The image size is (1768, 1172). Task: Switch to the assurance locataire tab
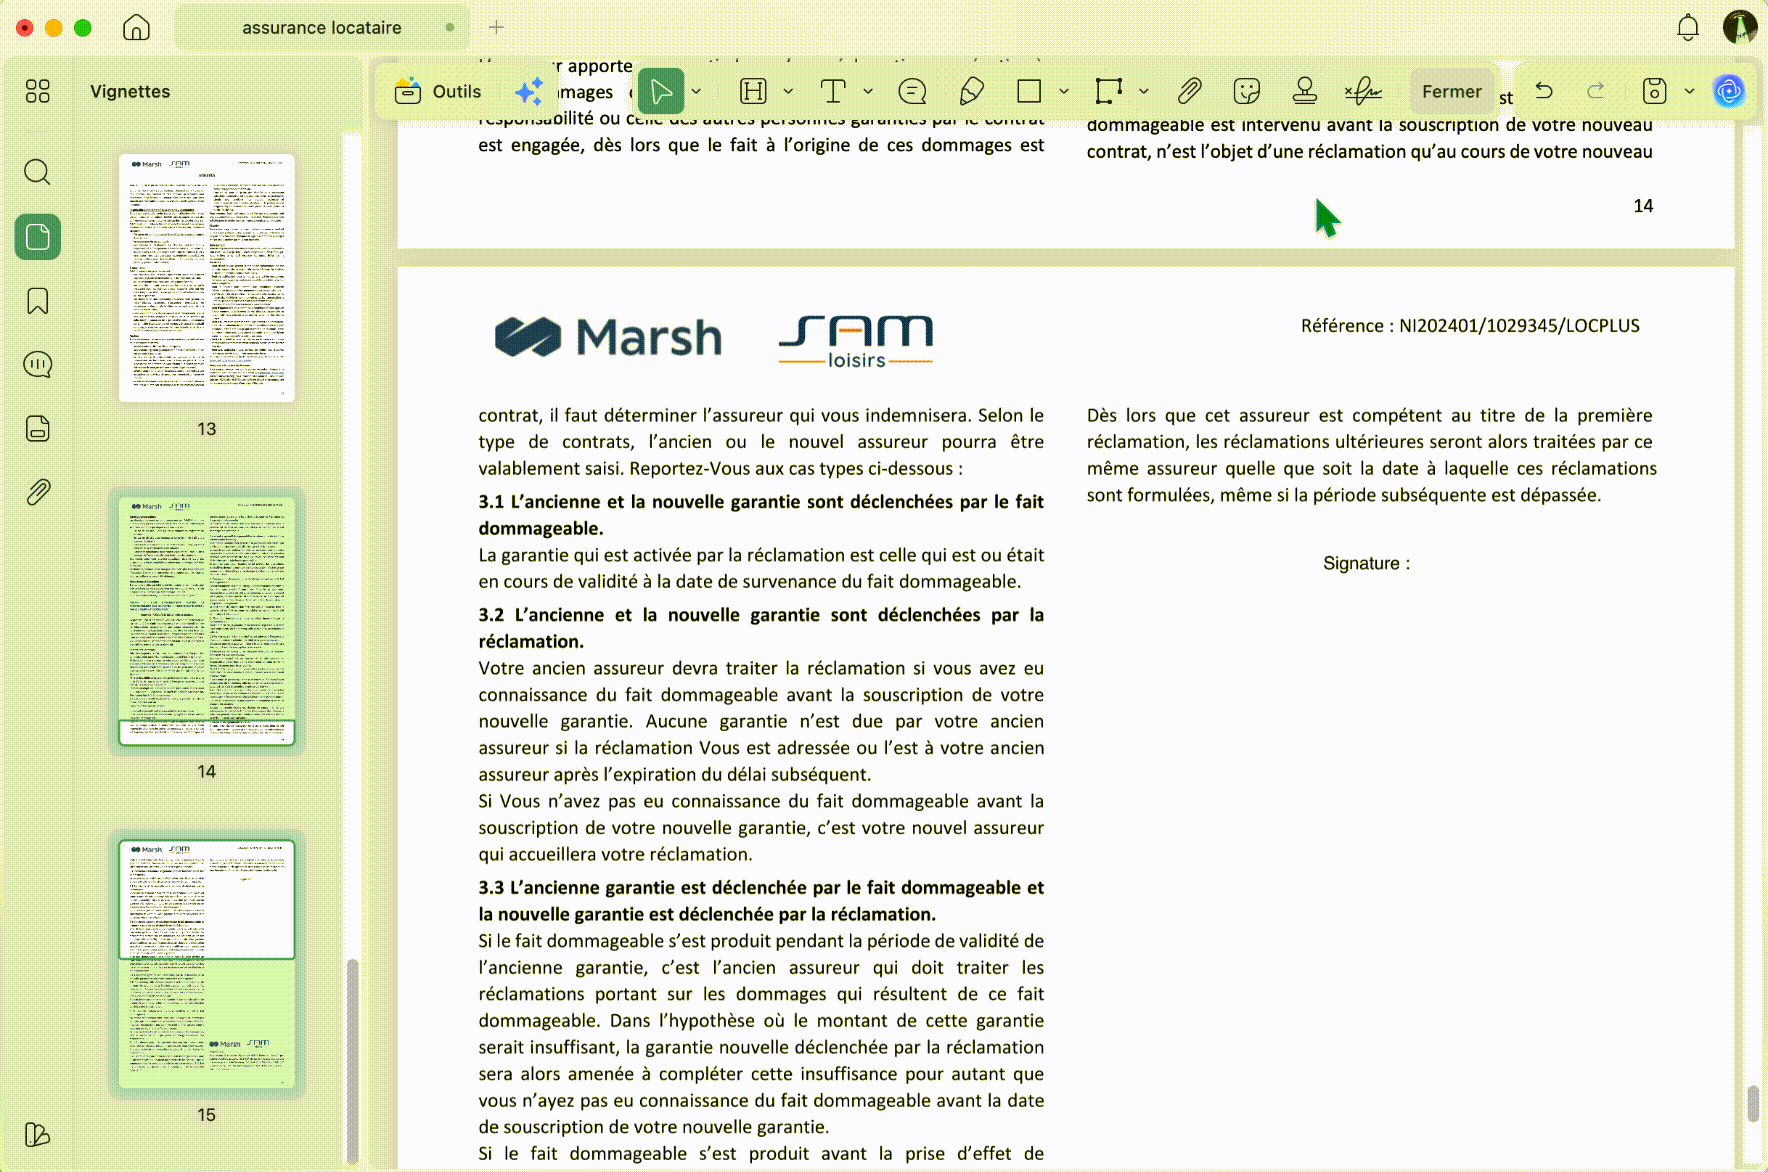(322, 28)
